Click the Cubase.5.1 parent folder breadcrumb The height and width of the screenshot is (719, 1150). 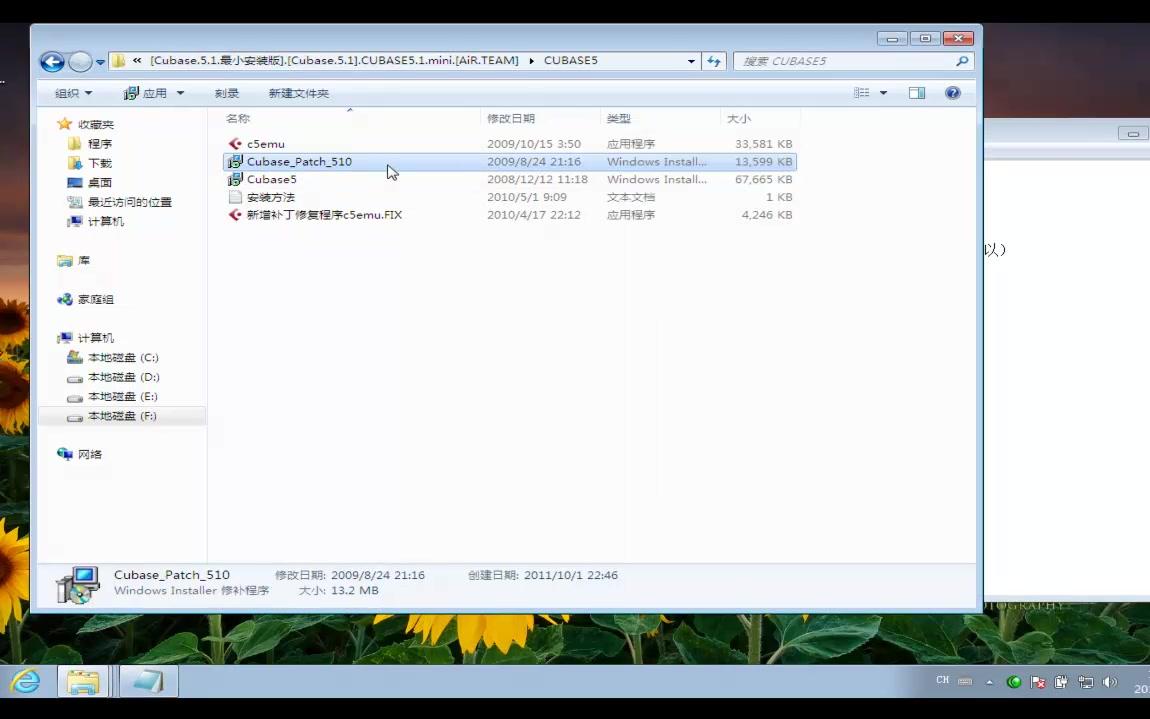click(x=334, y=61)
